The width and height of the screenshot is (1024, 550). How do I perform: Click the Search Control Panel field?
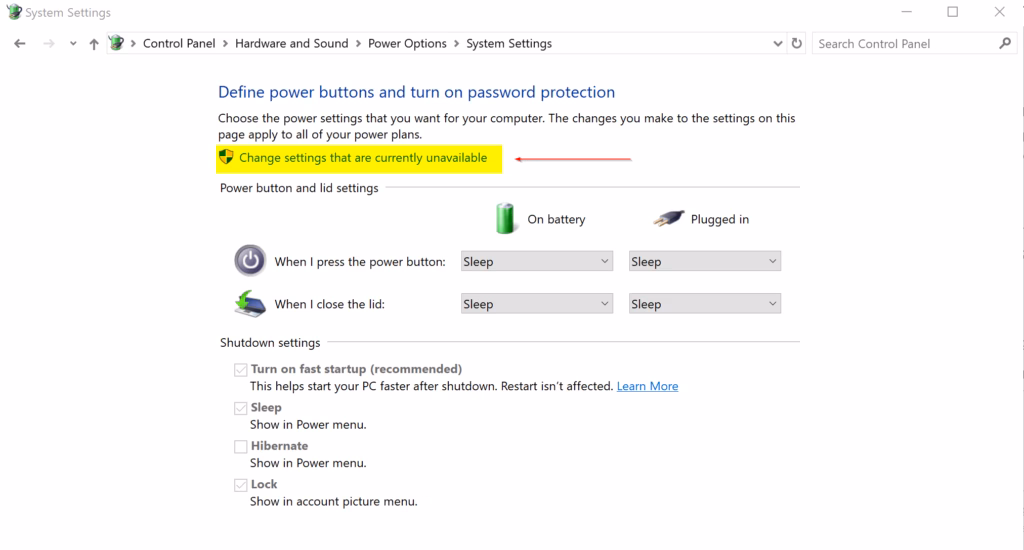click(x=903, y=44)
